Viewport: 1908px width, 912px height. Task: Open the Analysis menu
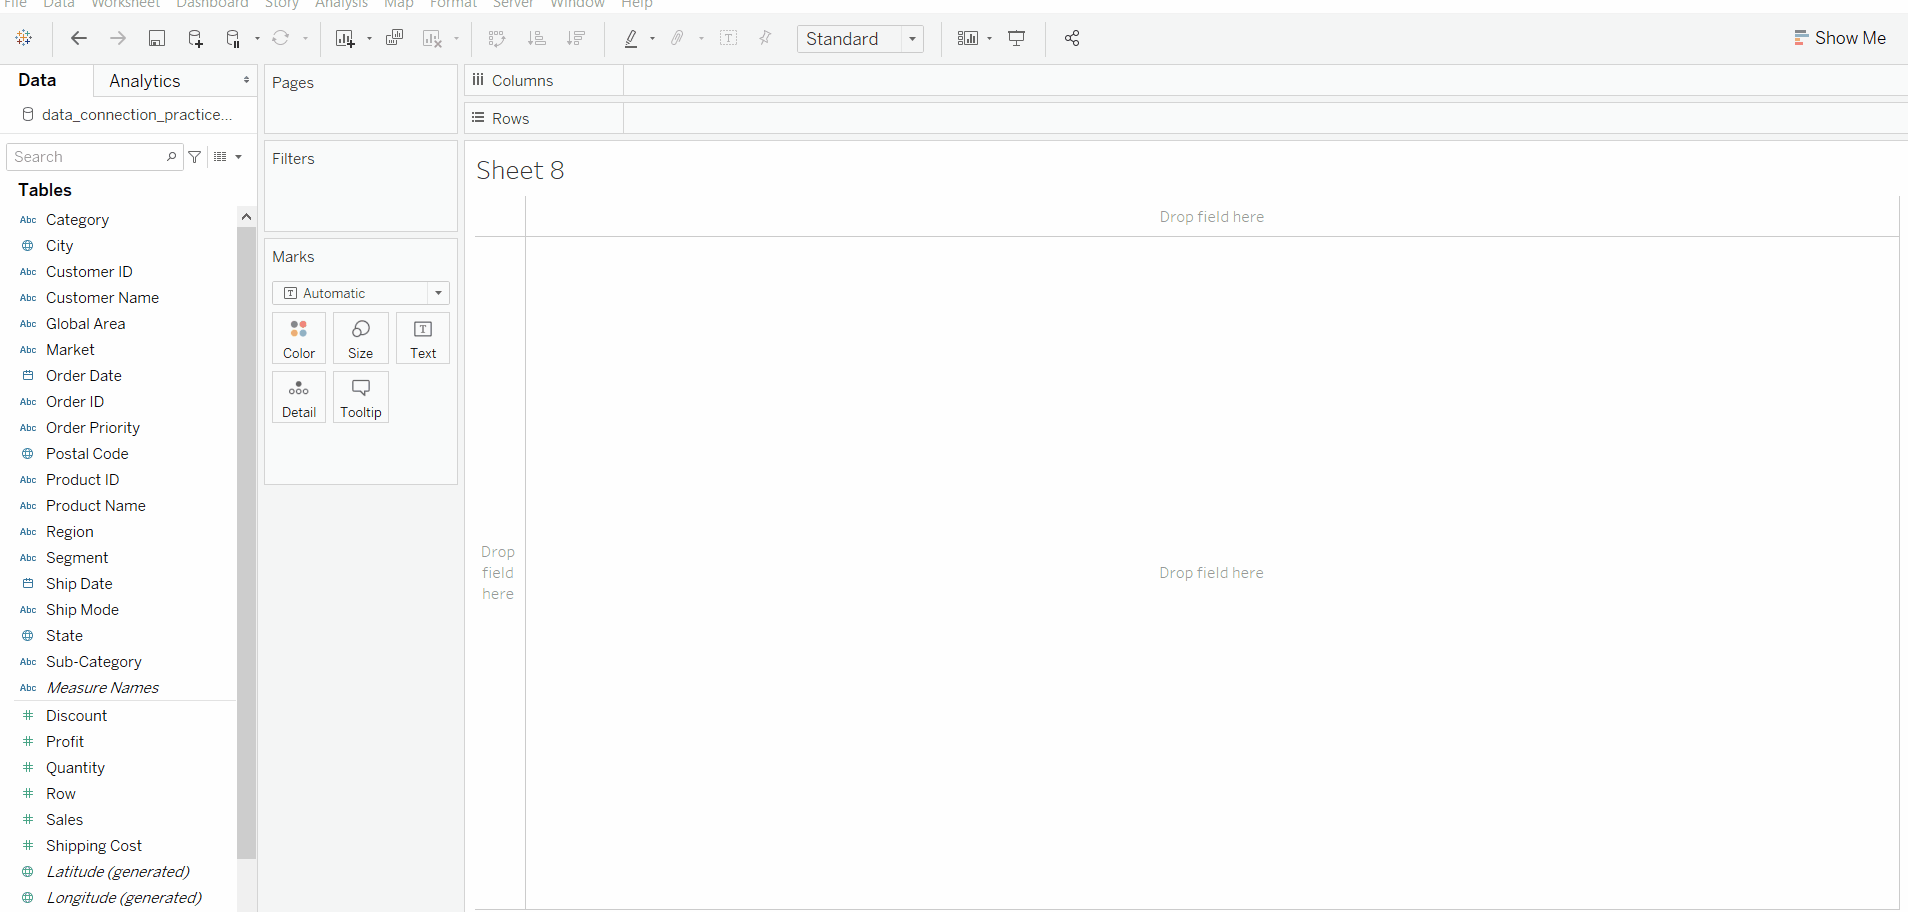[x=341, y=4]
